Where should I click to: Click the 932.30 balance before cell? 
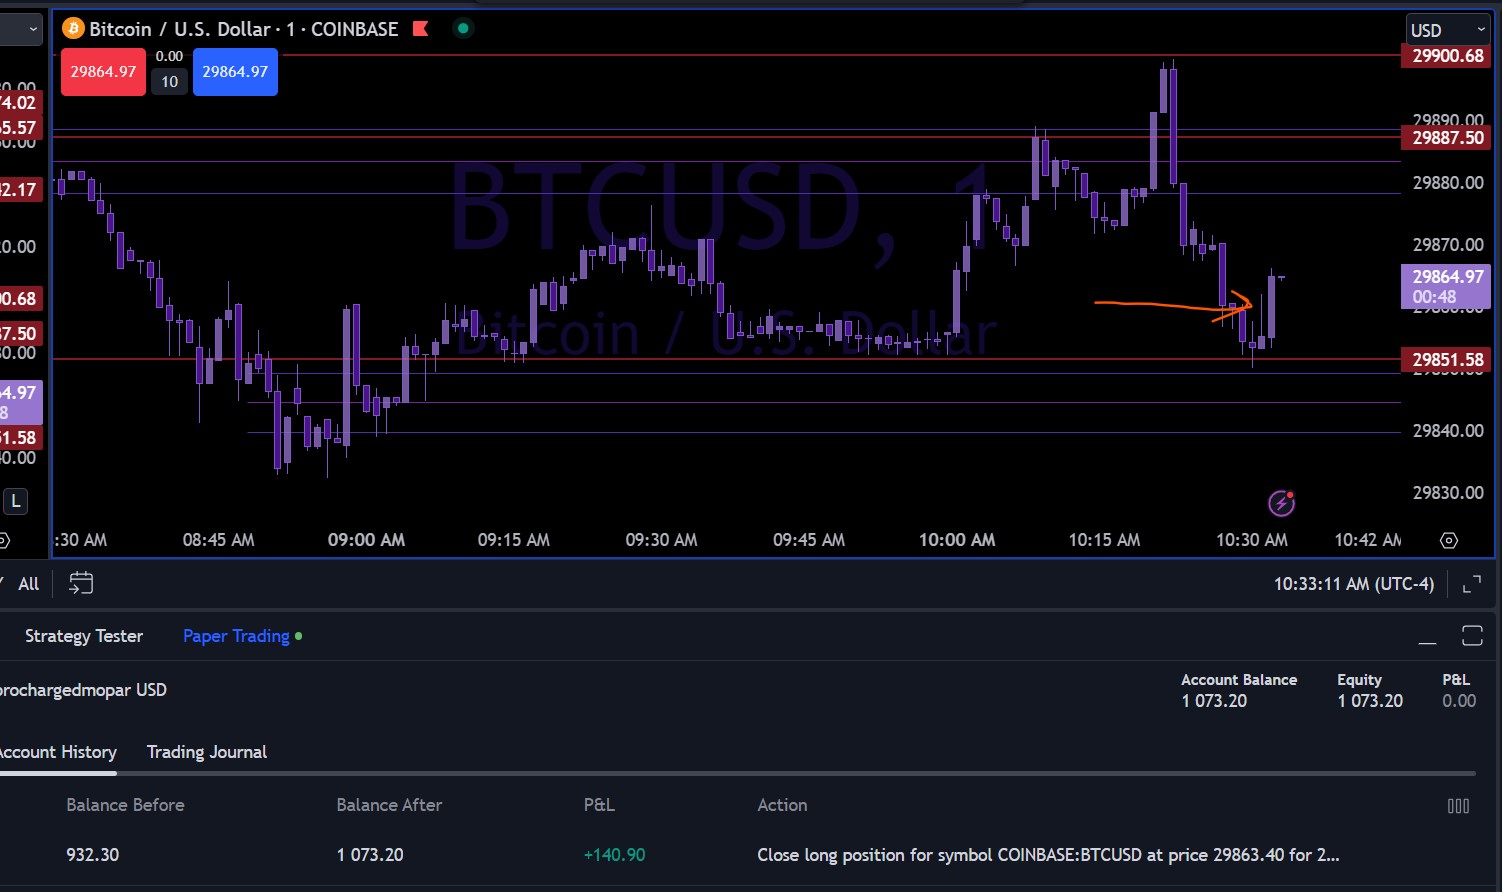(92, 855)
